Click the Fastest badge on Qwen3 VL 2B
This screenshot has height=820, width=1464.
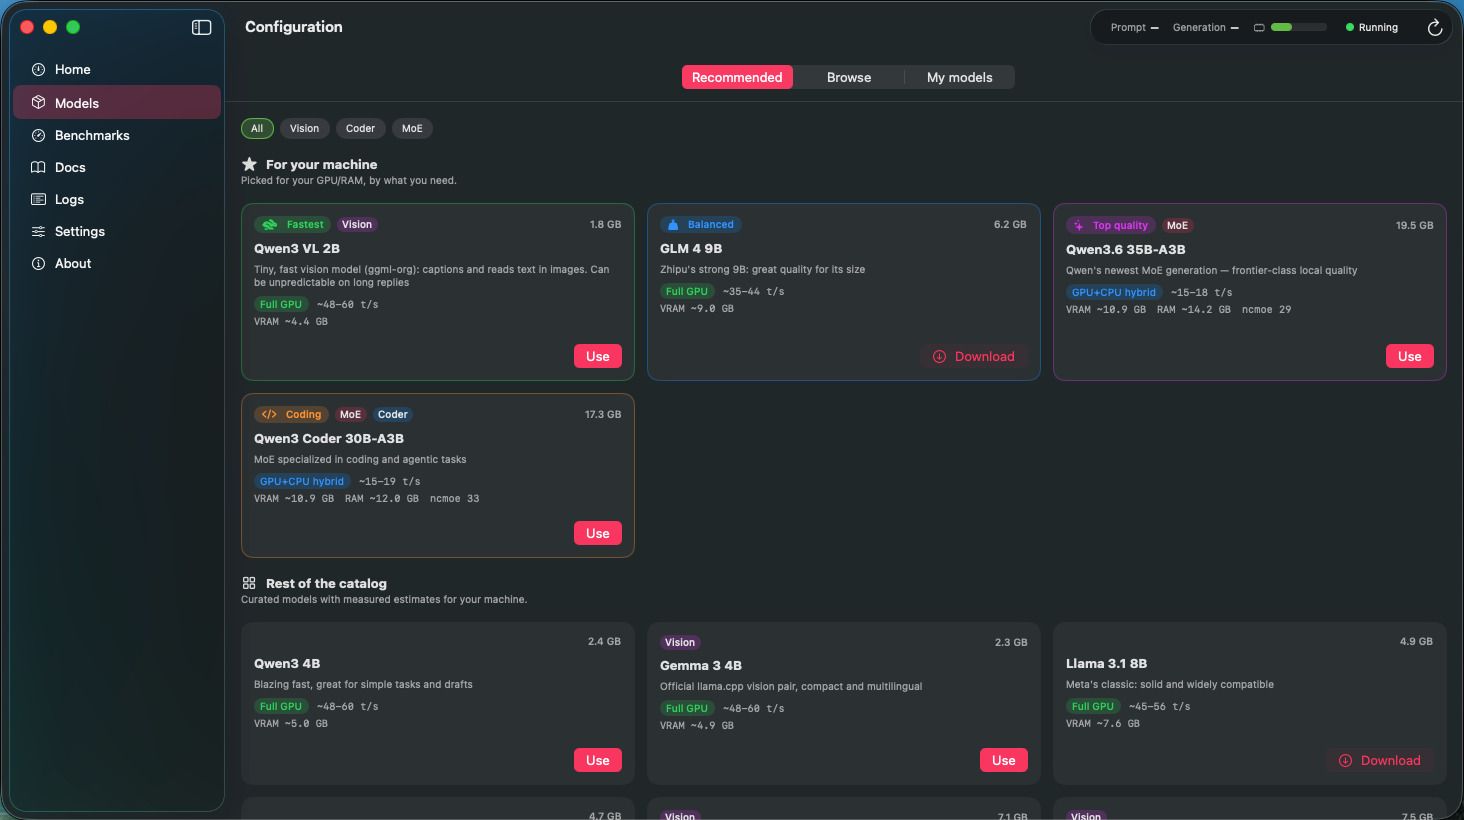click(x=293, y=225)
